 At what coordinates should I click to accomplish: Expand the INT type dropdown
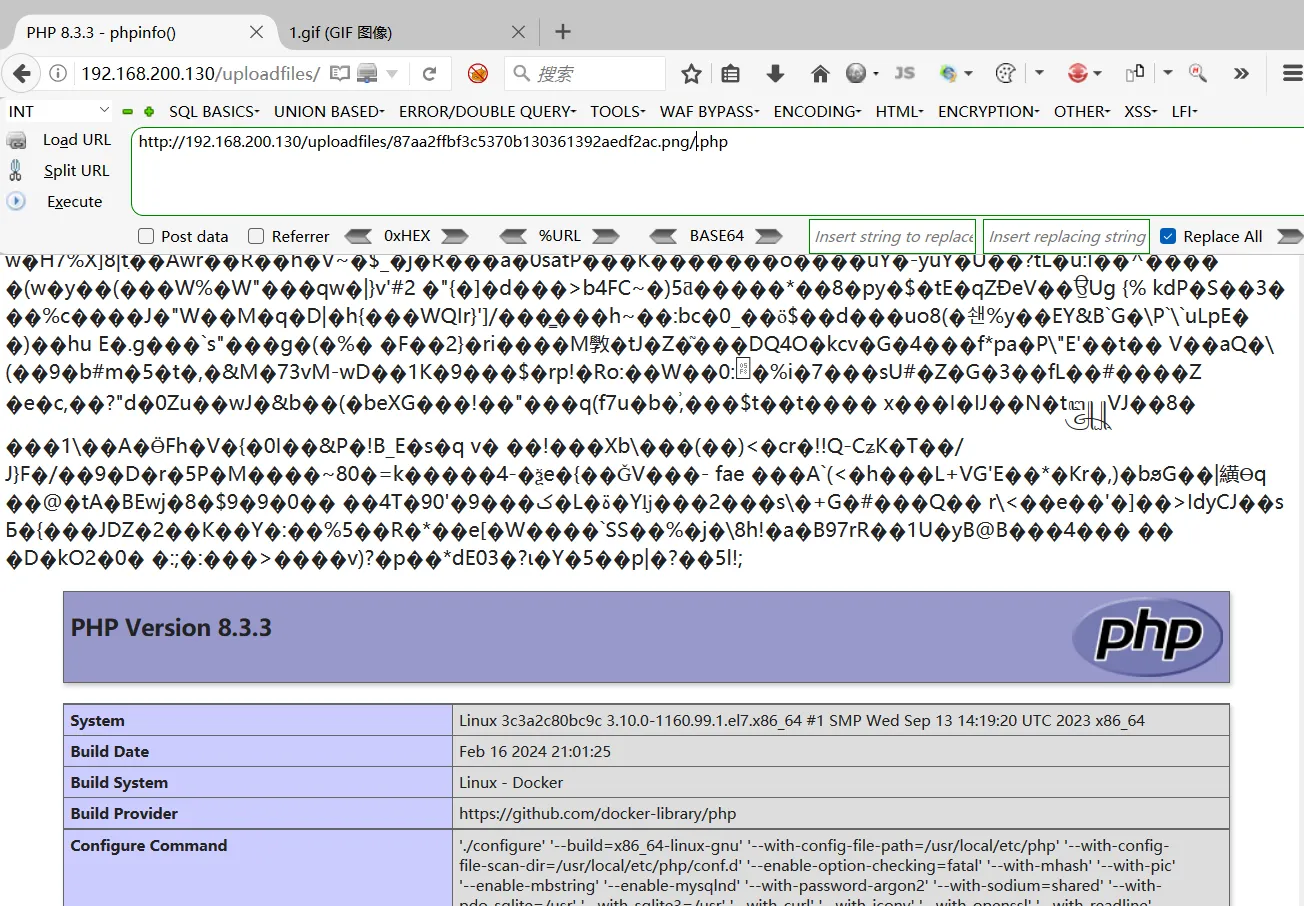[x=104, y=111]
